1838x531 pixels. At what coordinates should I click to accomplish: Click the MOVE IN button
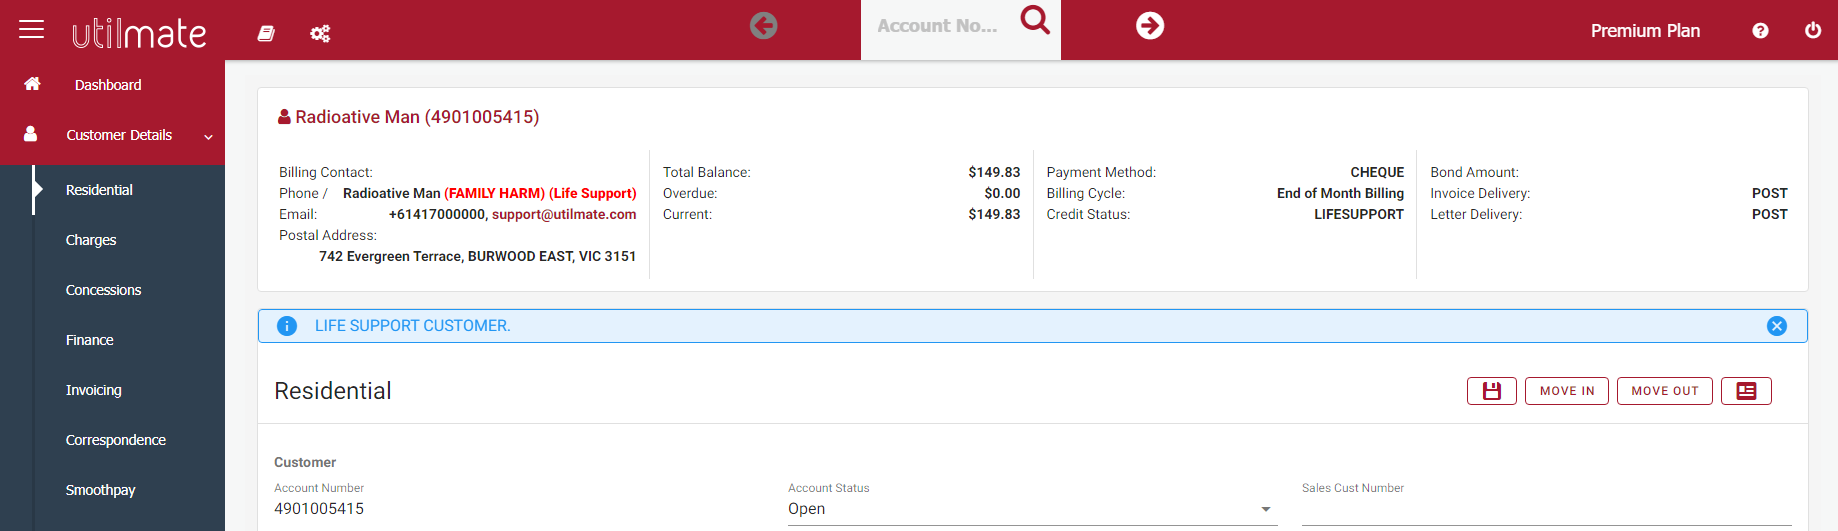[1566, 391]
